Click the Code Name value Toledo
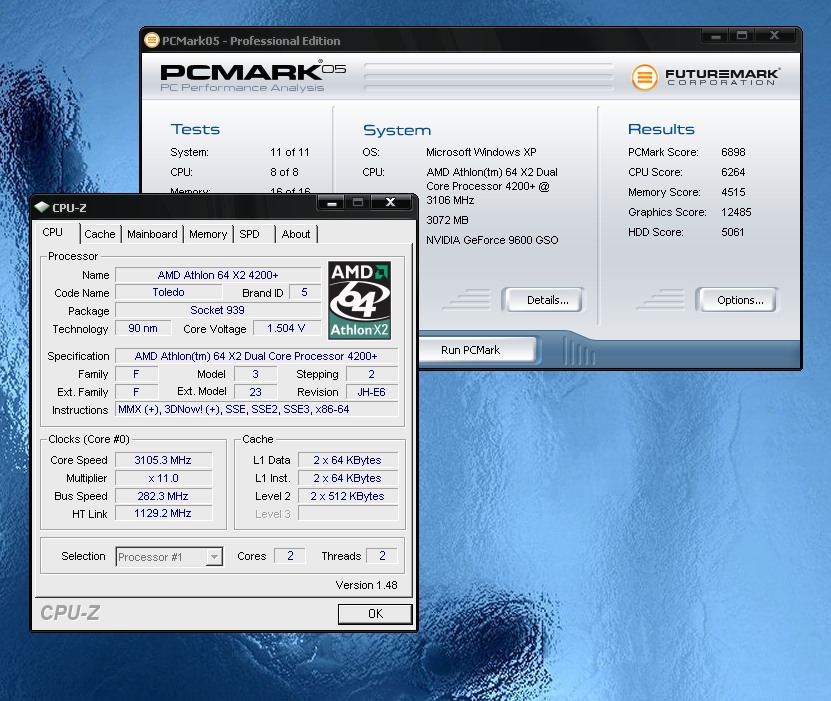 169,292
